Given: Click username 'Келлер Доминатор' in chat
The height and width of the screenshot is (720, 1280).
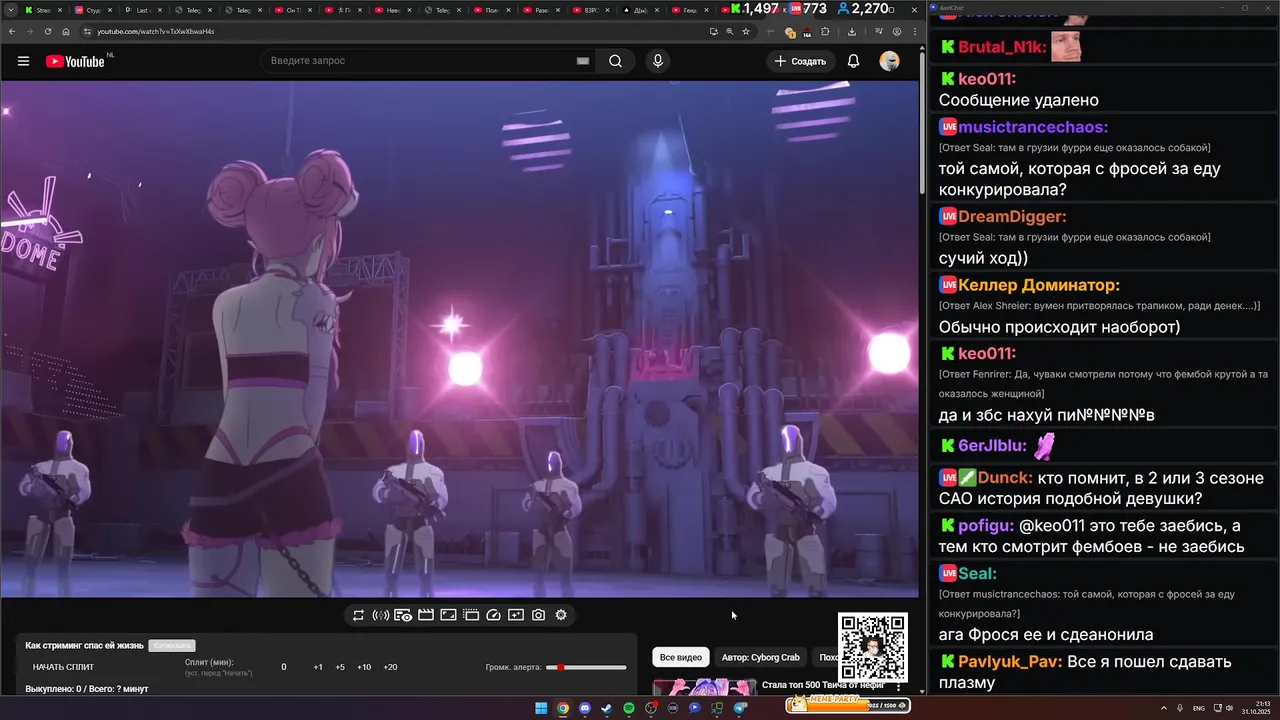Looking at the screenshot, I should [x=1039, y=285].
